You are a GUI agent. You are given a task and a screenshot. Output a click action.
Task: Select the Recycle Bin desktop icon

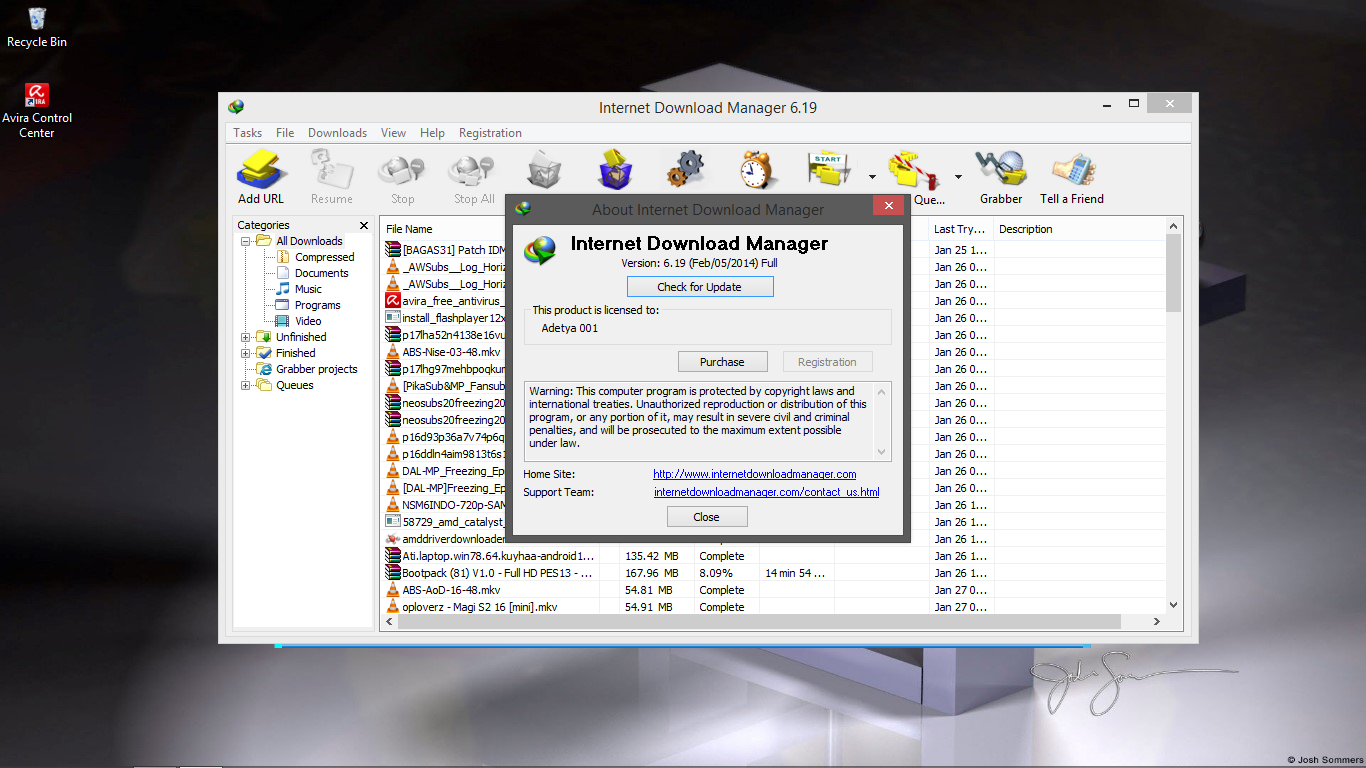[x=37, y=27]
